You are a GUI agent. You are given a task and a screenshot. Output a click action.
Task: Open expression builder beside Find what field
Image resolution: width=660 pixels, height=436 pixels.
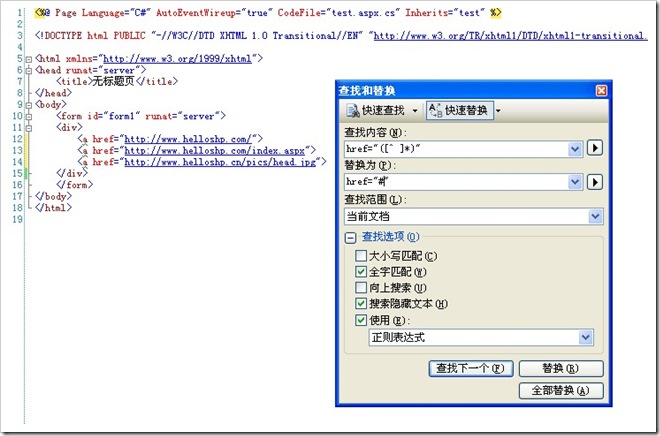pyautogui.click(x=595, y=148)
